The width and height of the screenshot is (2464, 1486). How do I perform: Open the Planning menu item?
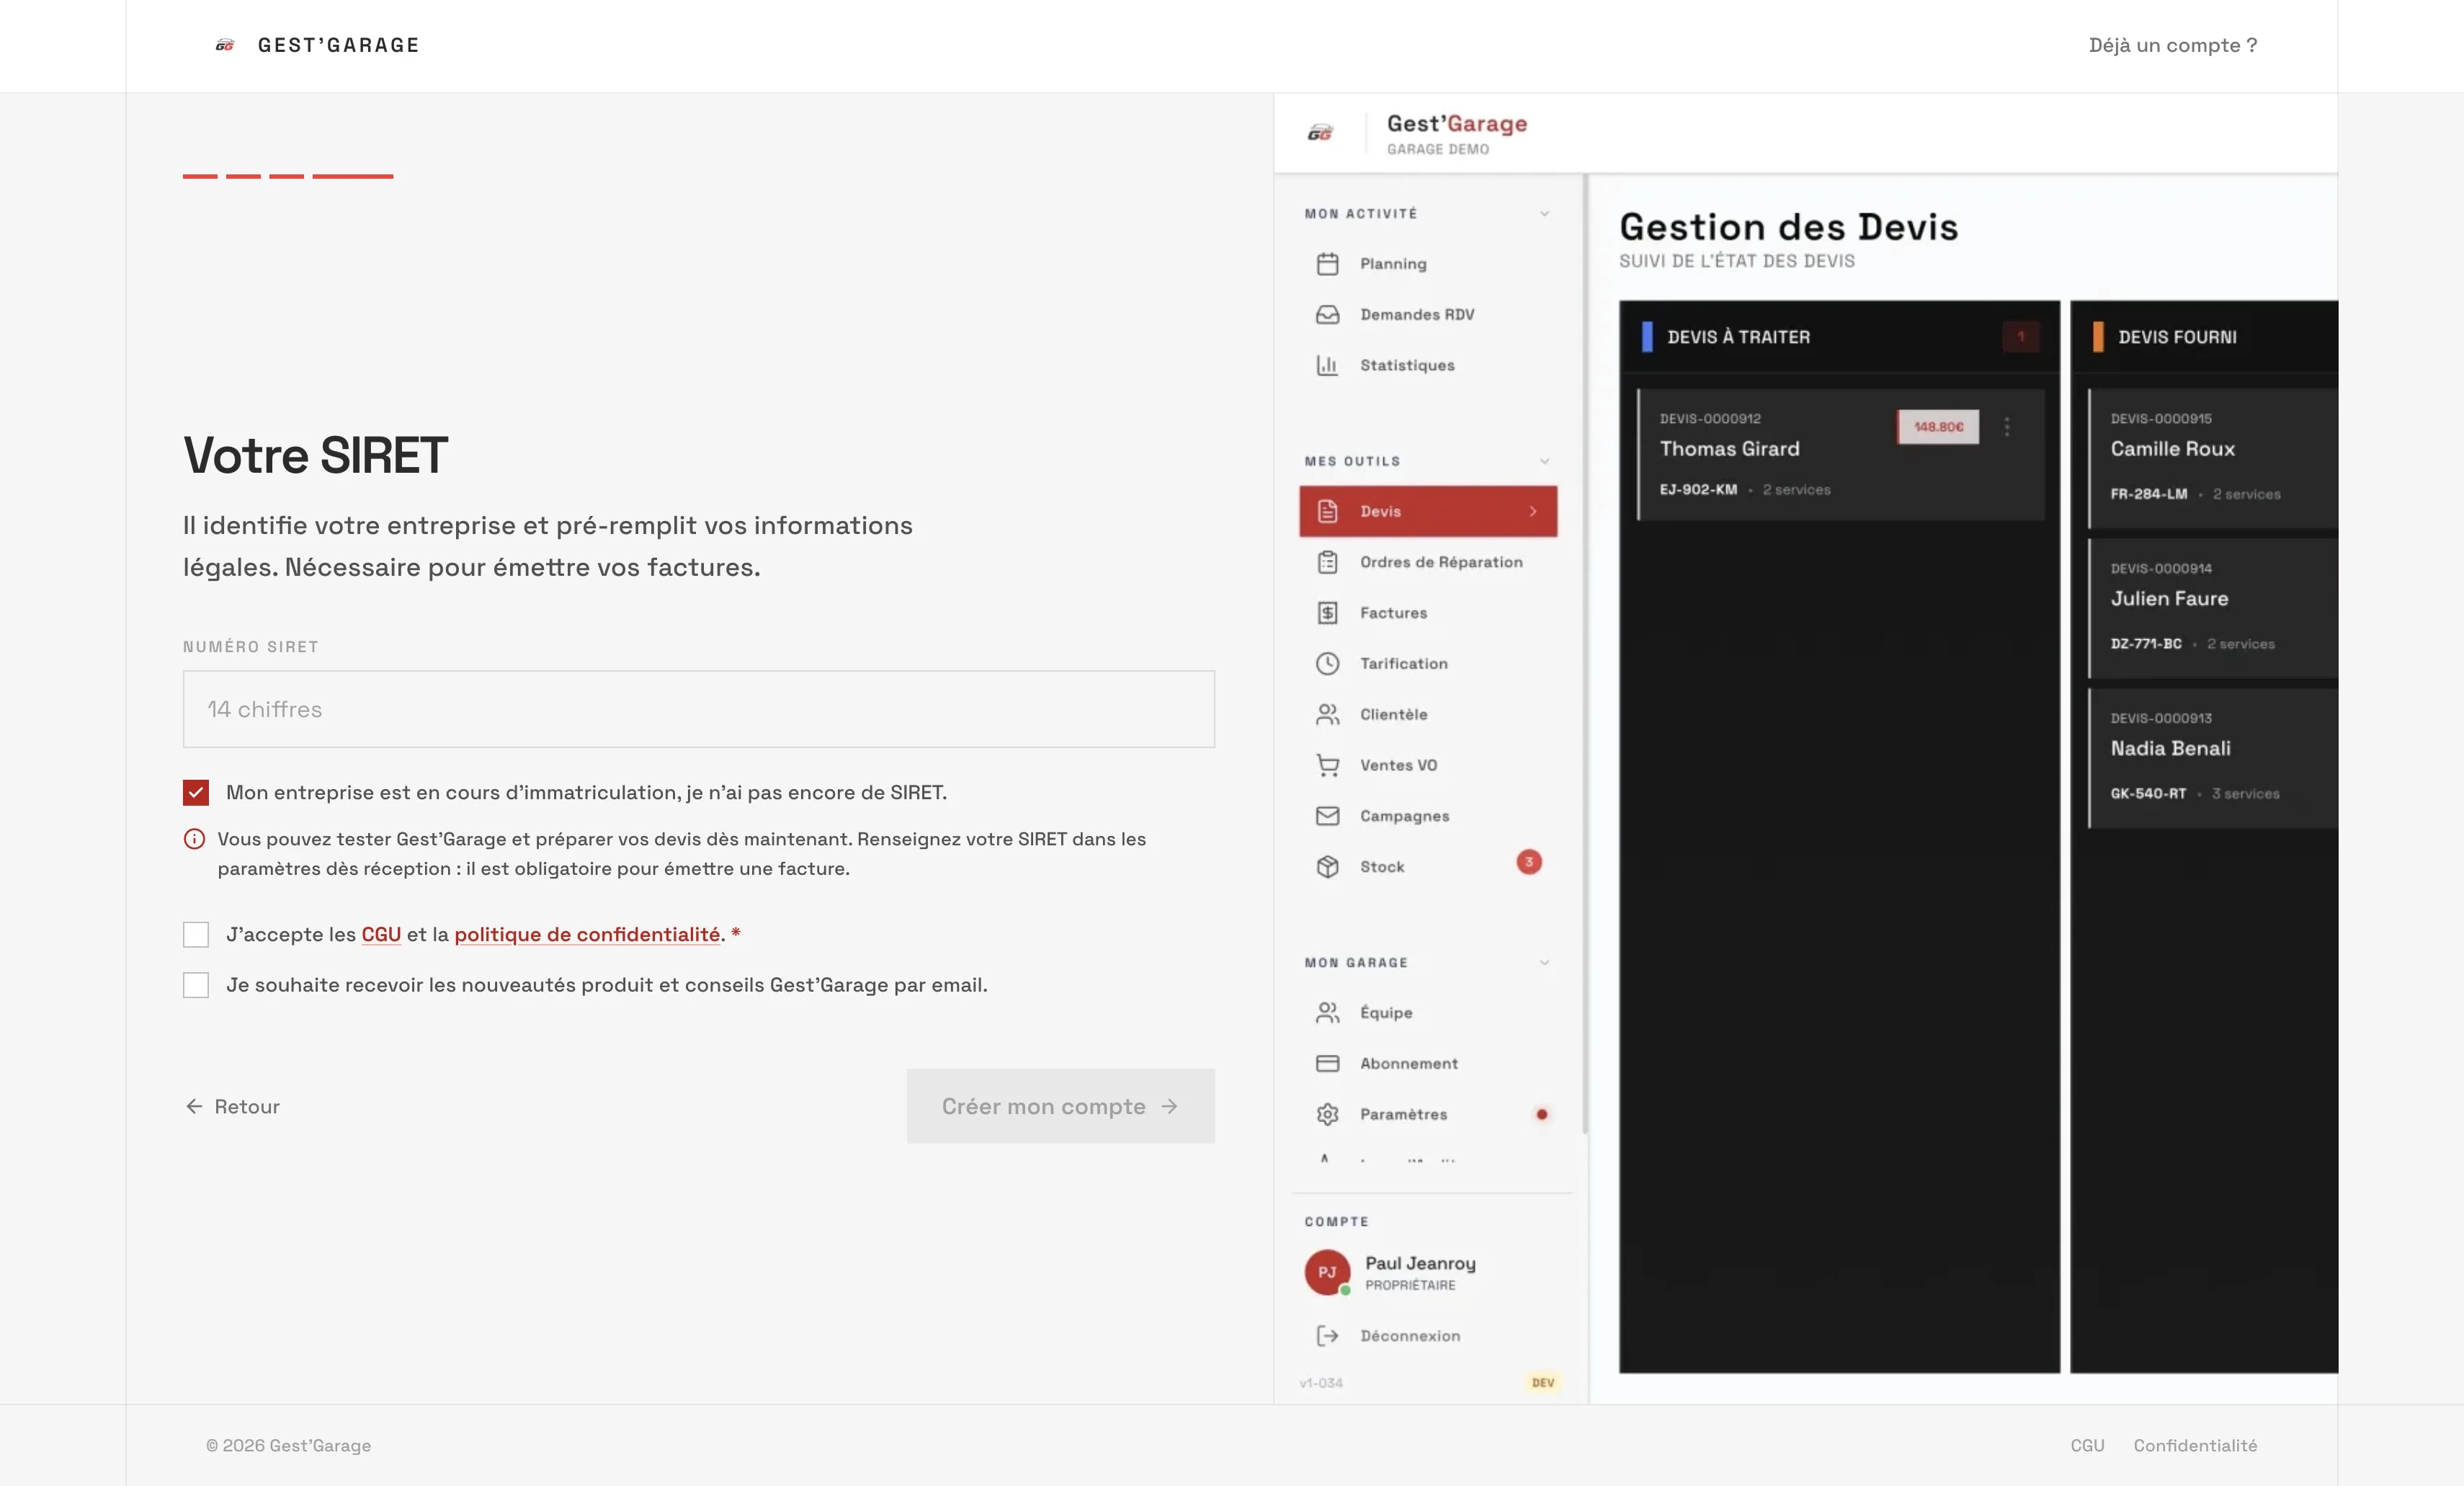(x=1428, y=264)
